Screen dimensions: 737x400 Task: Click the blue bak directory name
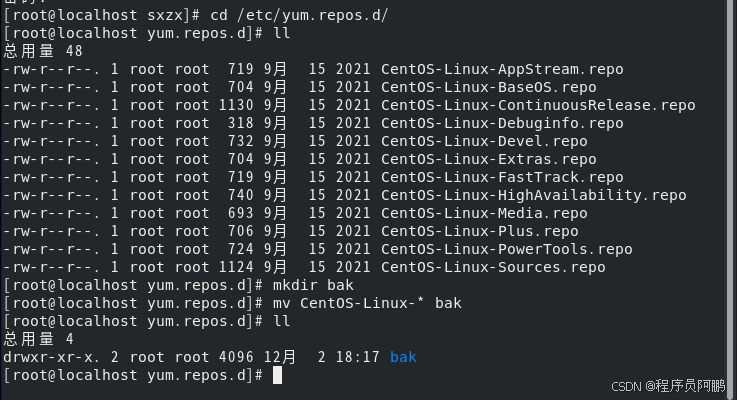pyautogui.click(x=403, y=357)
